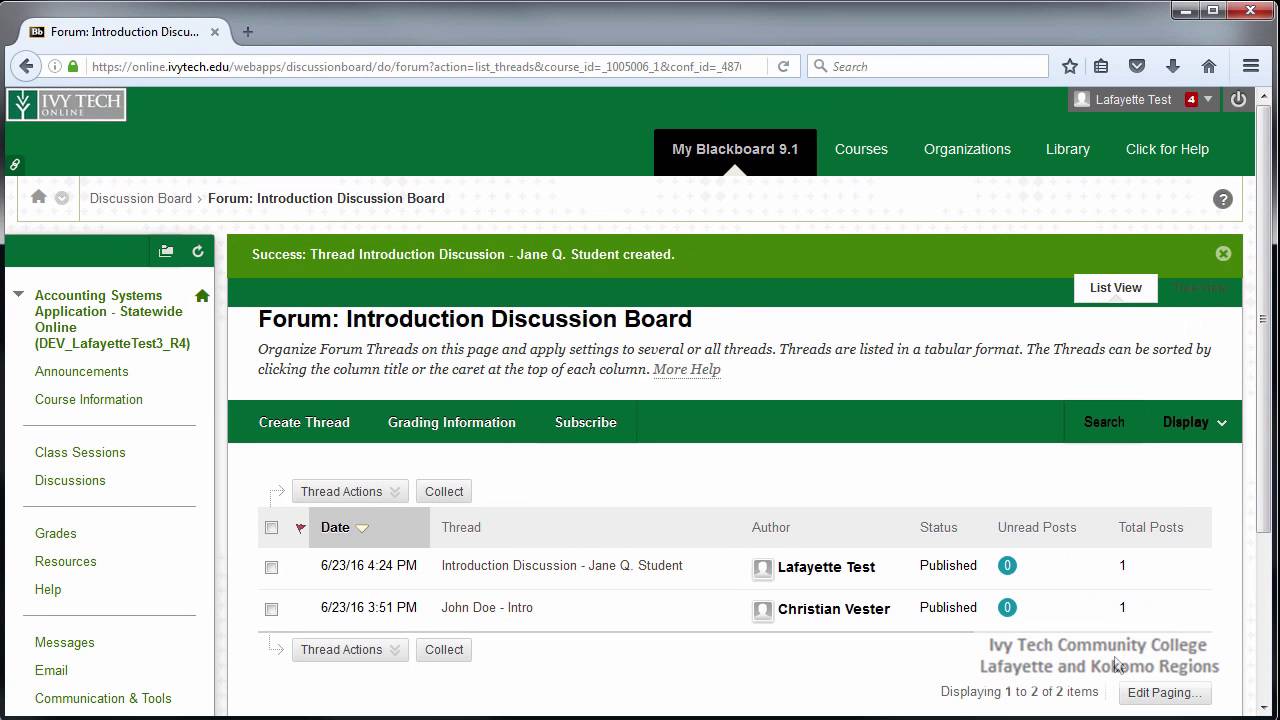The height and width of the screenshot is (720, 1280).
Task: Expand the Lafayette Test user menu
Action: pyautogui.click(x=1208, y=99)
